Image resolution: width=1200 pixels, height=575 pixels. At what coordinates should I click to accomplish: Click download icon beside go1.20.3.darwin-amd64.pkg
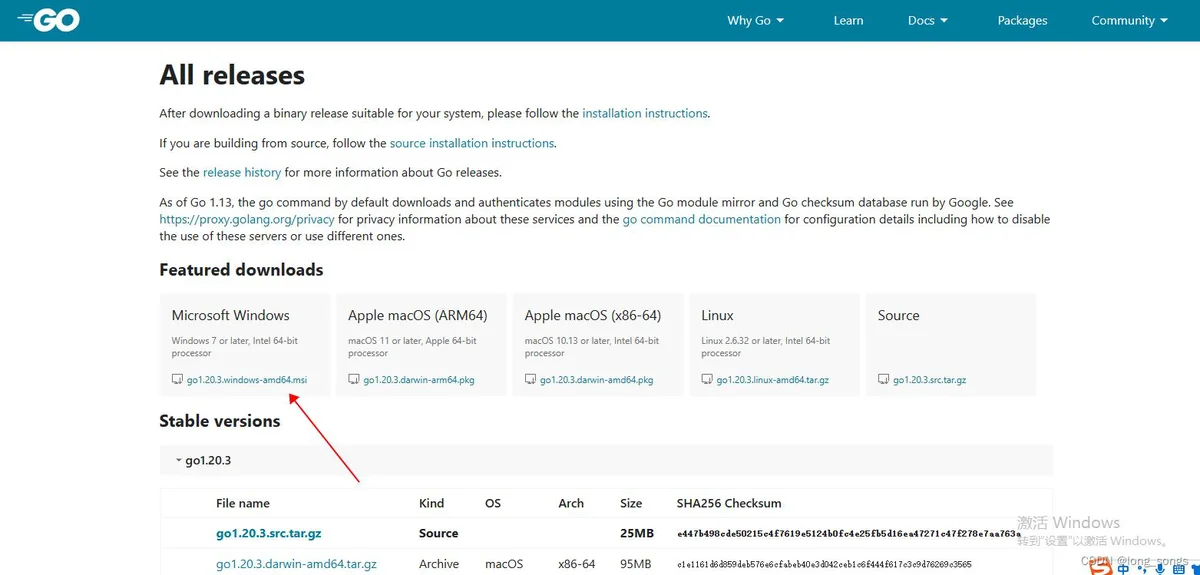pos(530,380)
